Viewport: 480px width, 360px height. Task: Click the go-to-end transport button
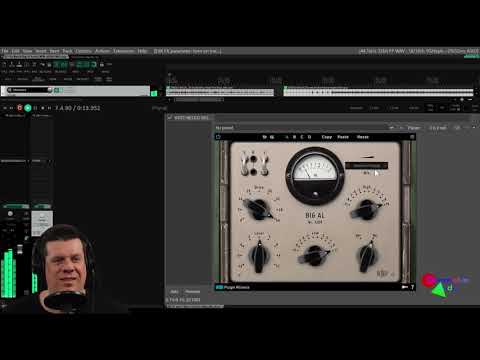click(x=49, y=108)
